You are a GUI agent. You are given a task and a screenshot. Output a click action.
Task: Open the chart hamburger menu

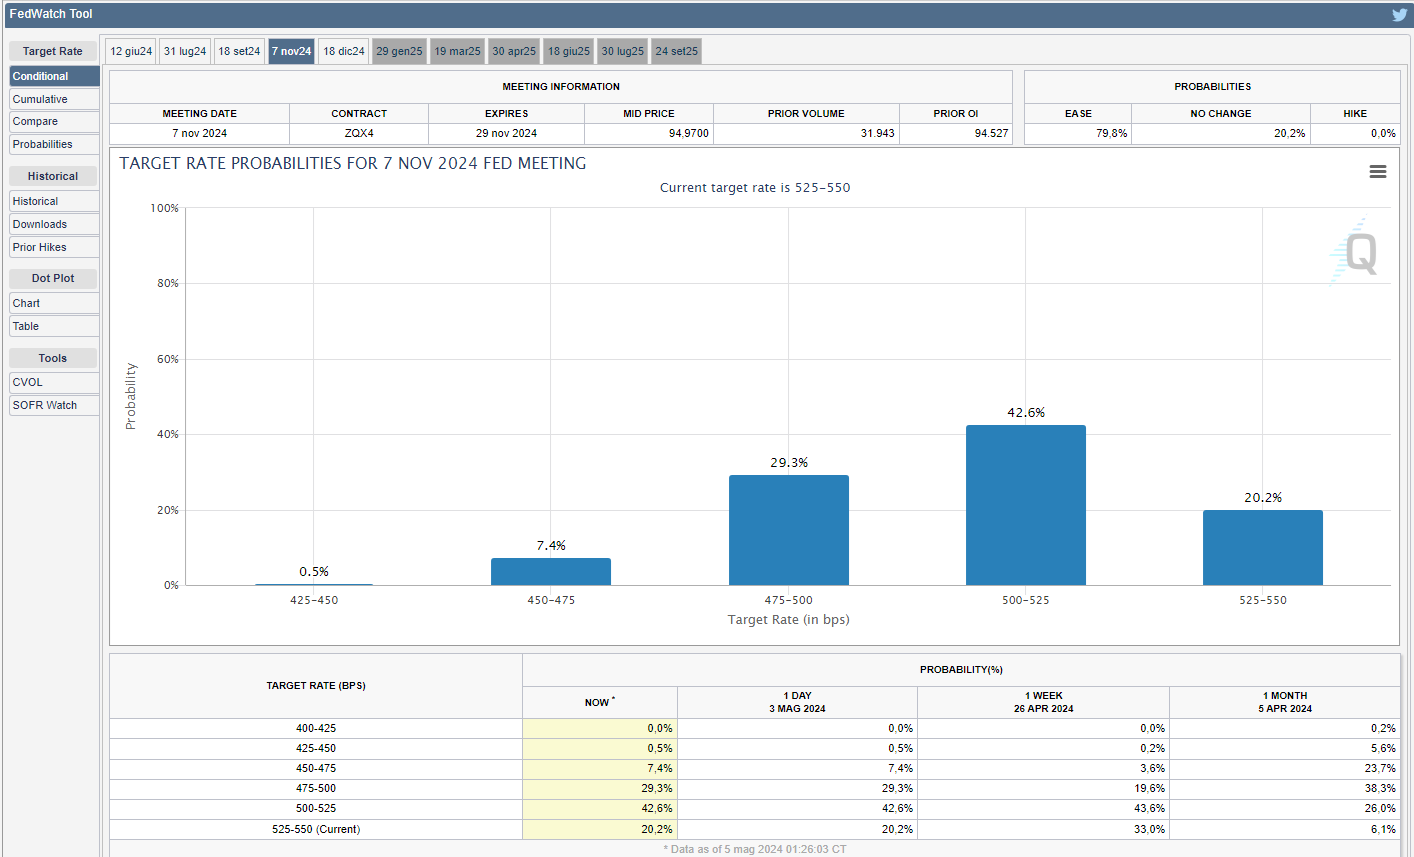1377,172
